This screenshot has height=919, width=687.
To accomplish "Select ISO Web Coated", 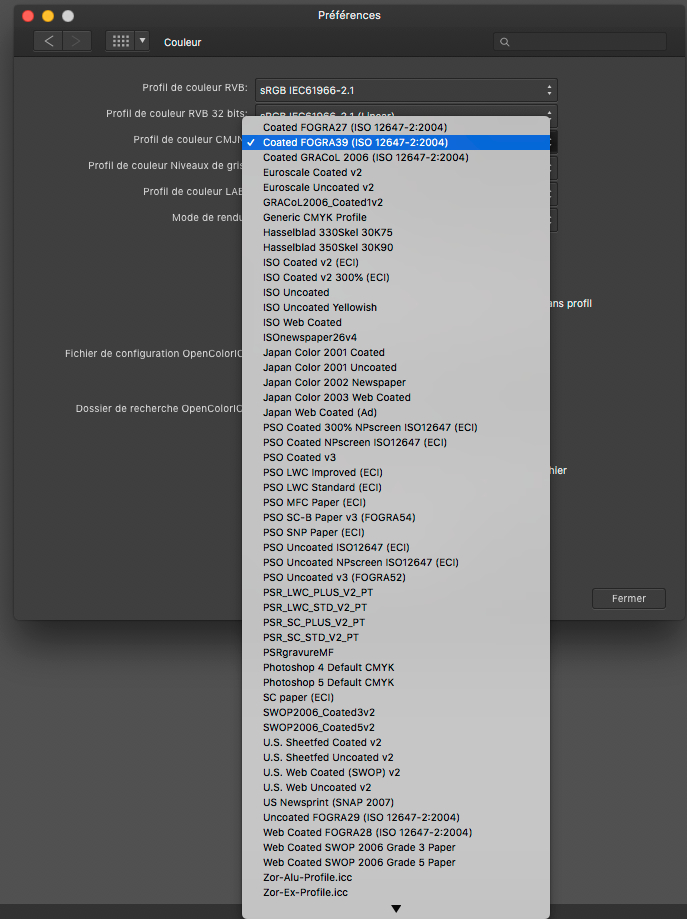I will click(x=396, y=322).
